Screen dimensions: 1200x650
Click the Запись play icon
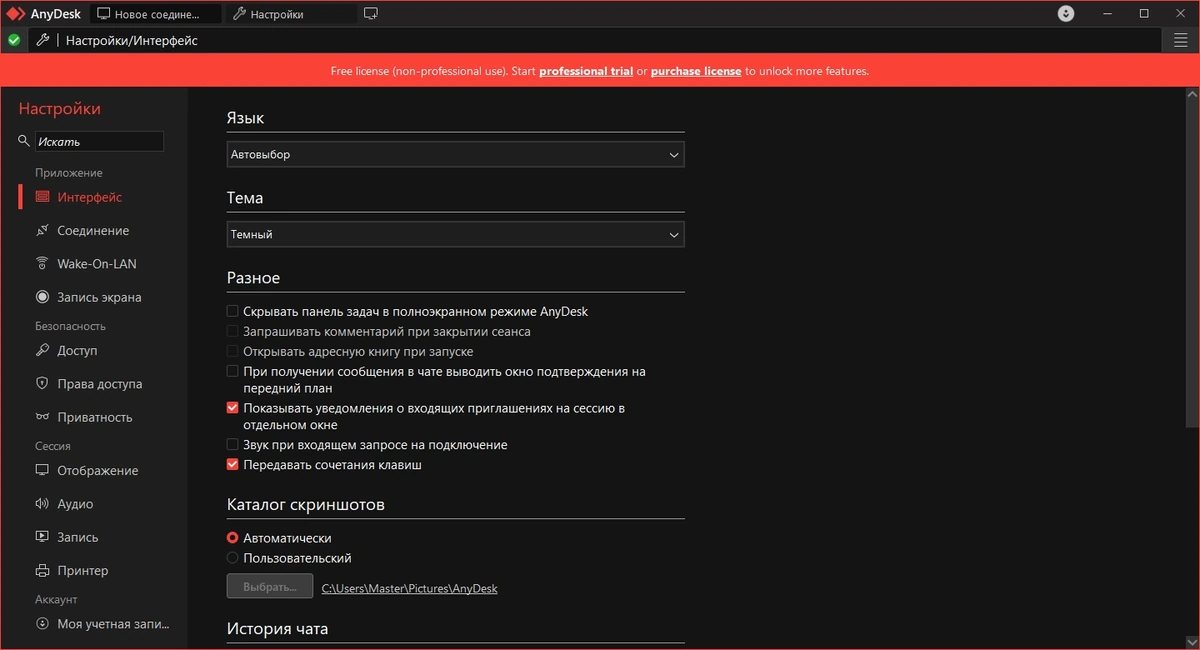(x=42, y=537)
